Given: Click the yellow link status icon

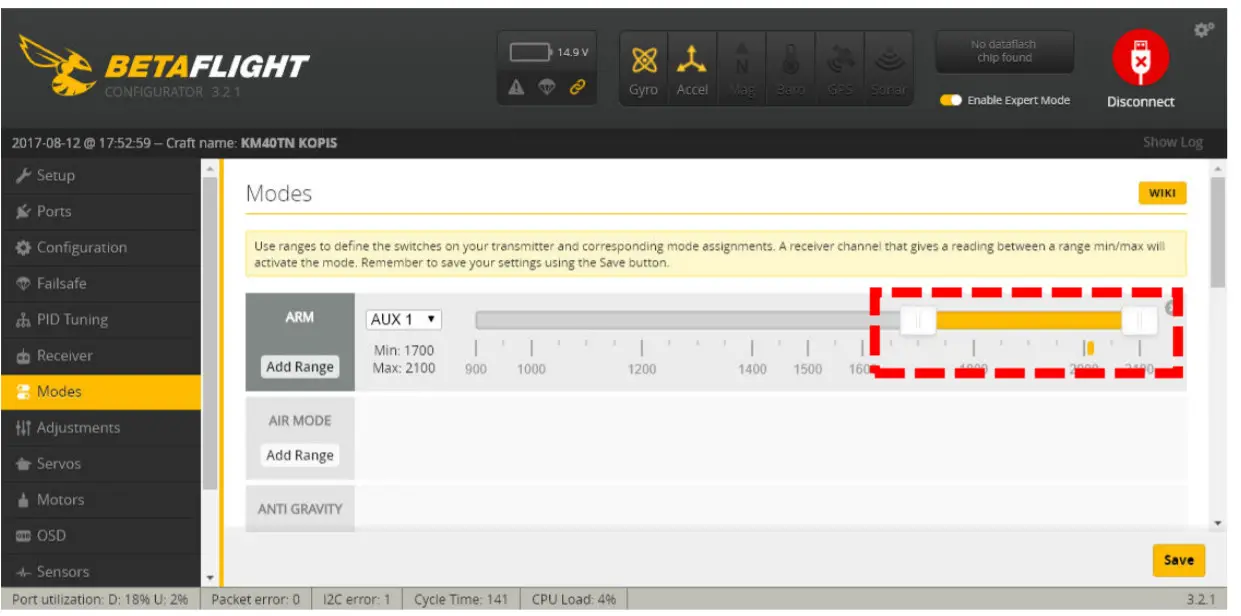Looking at the screenshot, I should click(577, 88).
